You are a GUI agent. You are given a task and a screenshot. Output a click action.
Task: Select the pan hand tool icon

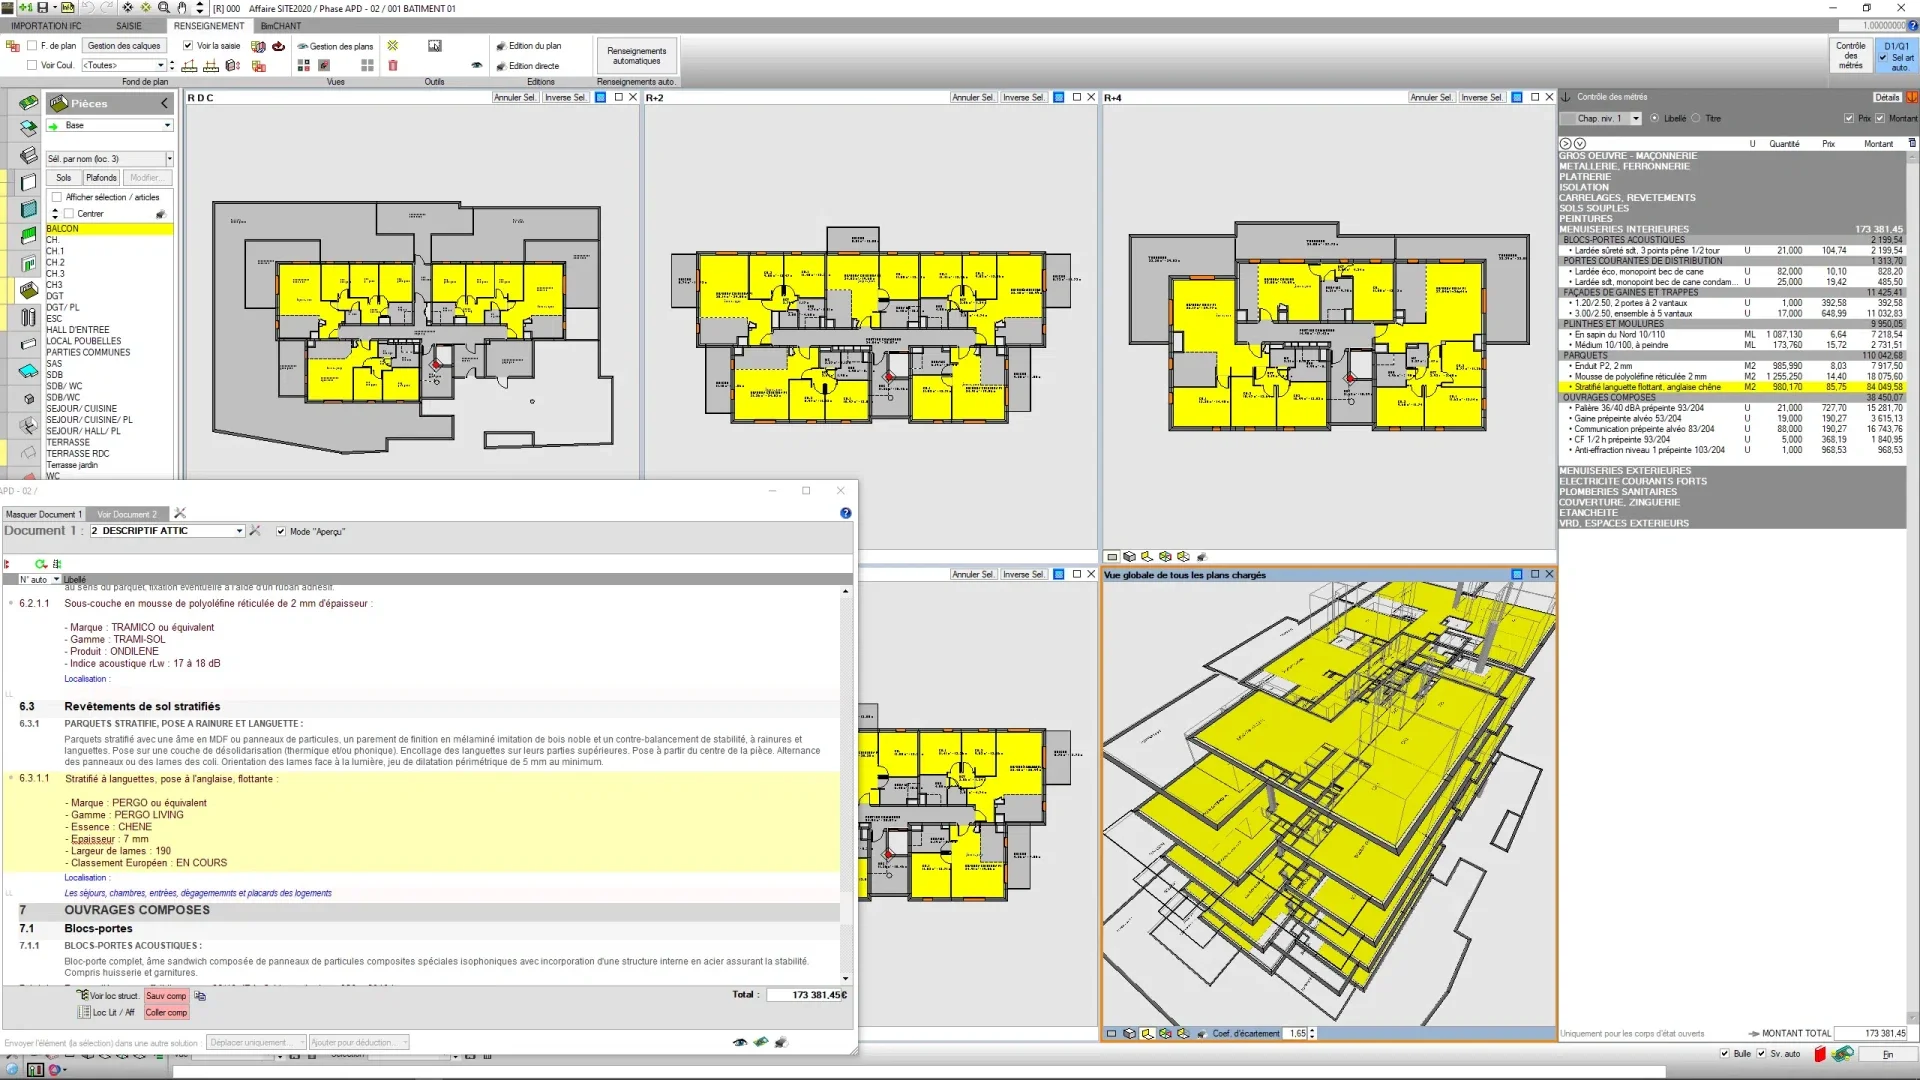coord(182,7)
